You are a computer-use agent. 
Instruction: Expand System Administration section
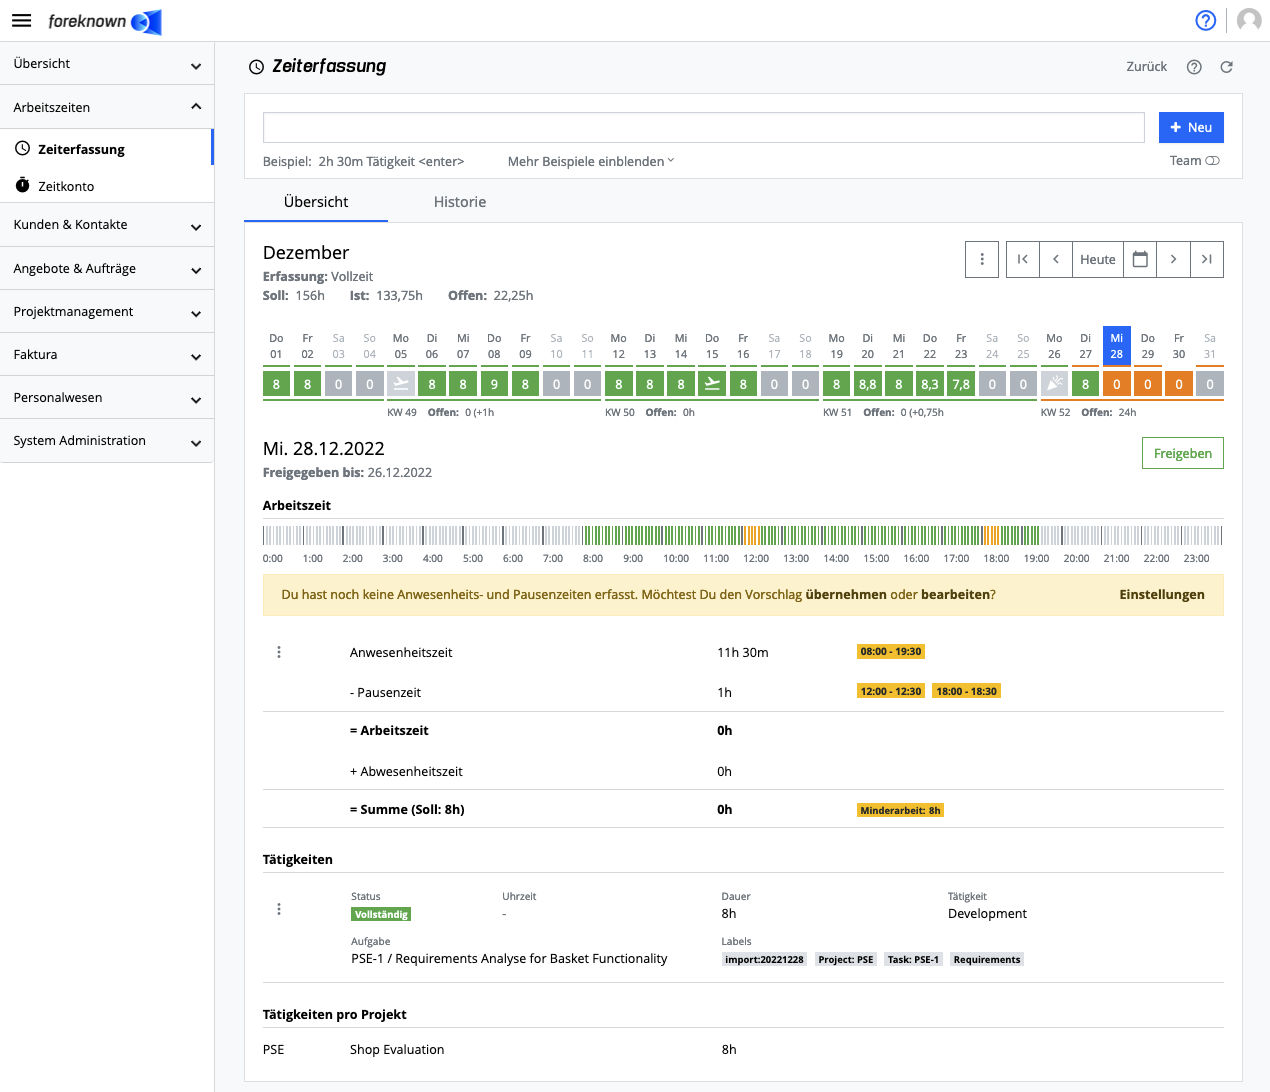107,441
